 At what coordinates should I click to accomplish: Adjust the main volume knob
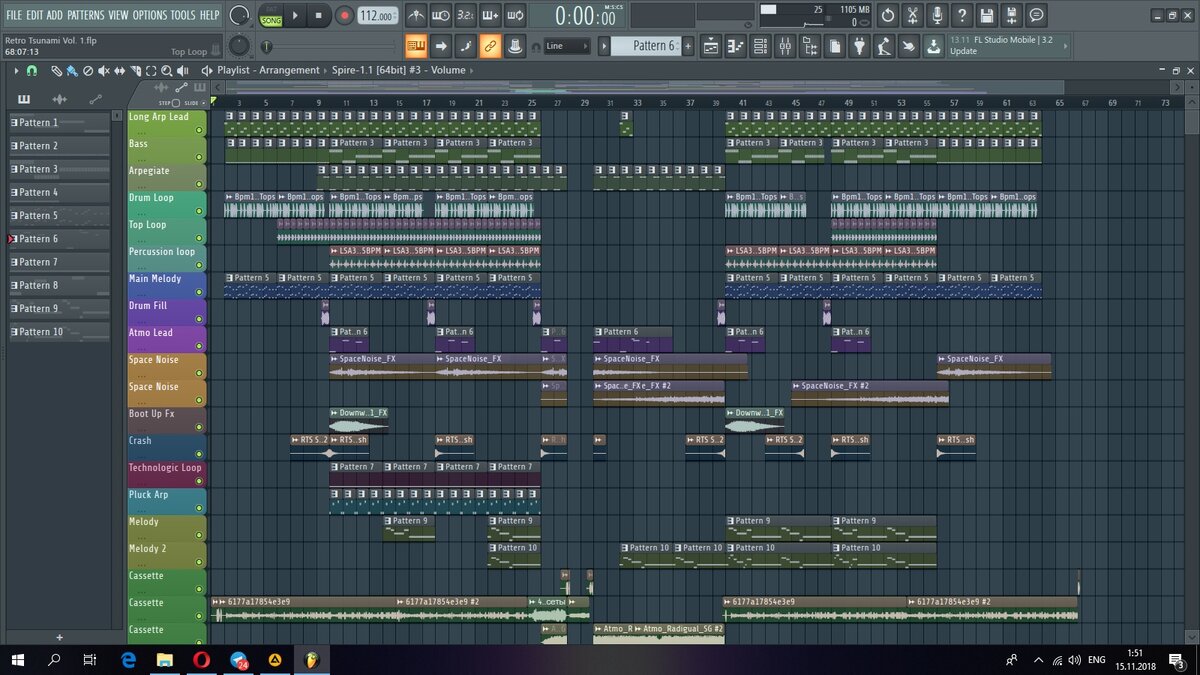point(239,15)
